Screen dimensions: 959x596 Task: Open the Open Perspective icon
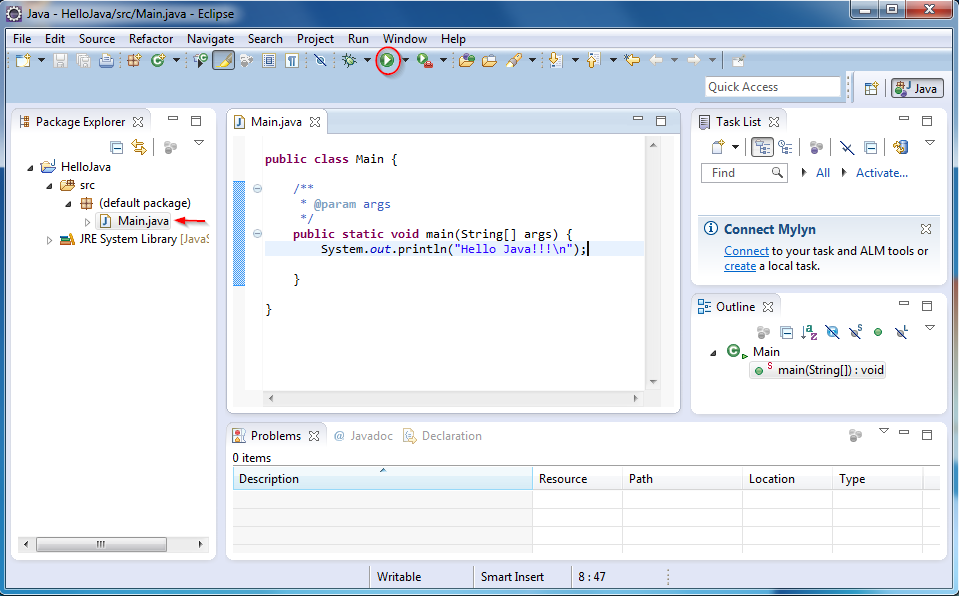click(x=871, y=88)
